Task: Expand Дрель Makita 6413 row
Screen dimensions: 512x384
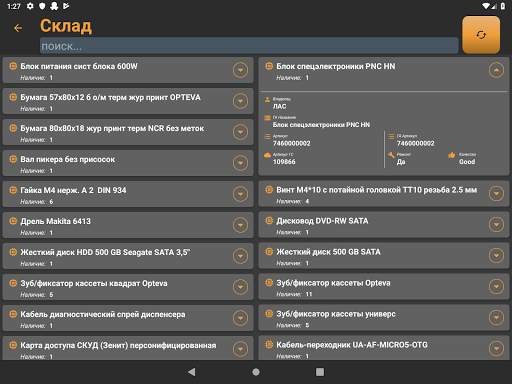Action: 240,225
